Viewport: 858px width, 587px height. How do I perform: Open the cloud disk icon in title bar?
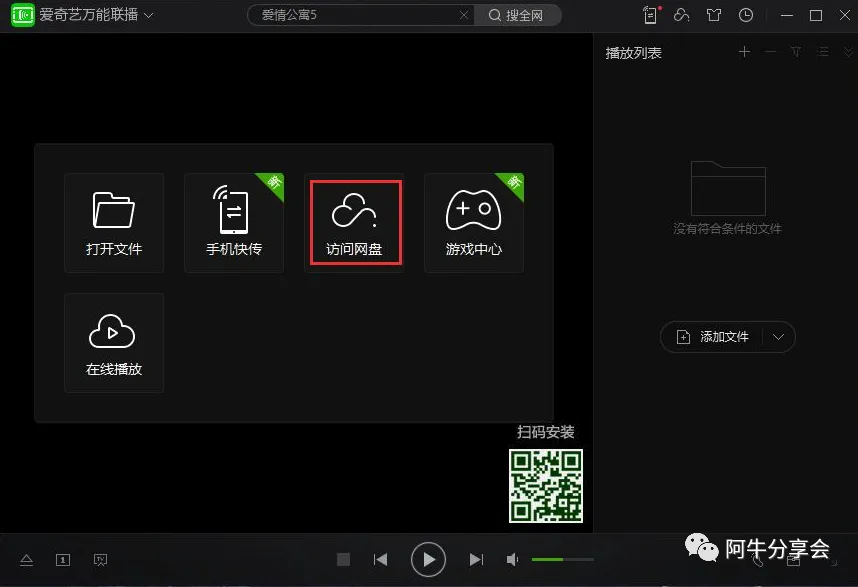click(x=681, y=15)
